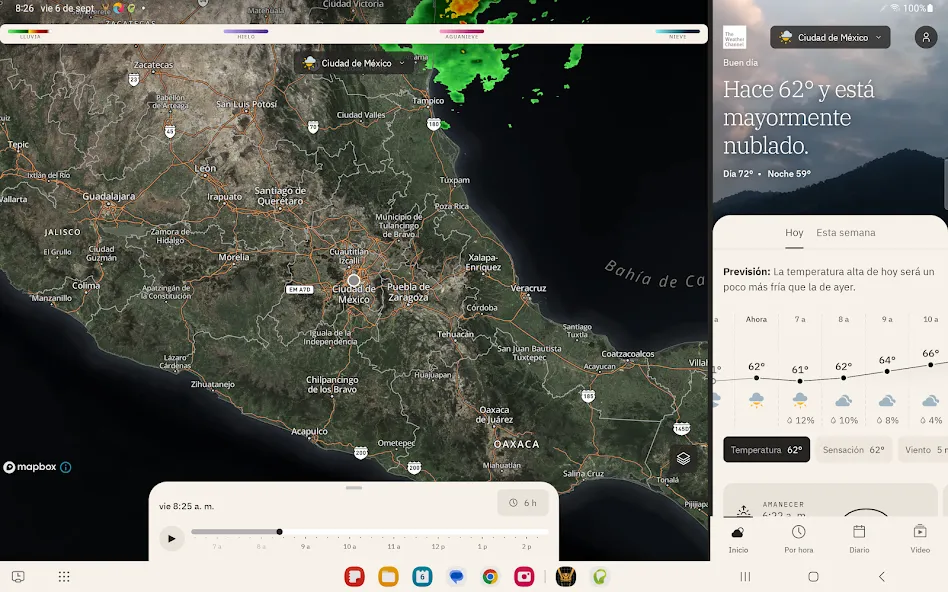Select the Ahora hourly forecast column
948x592 pixels.
coord(756,369)
